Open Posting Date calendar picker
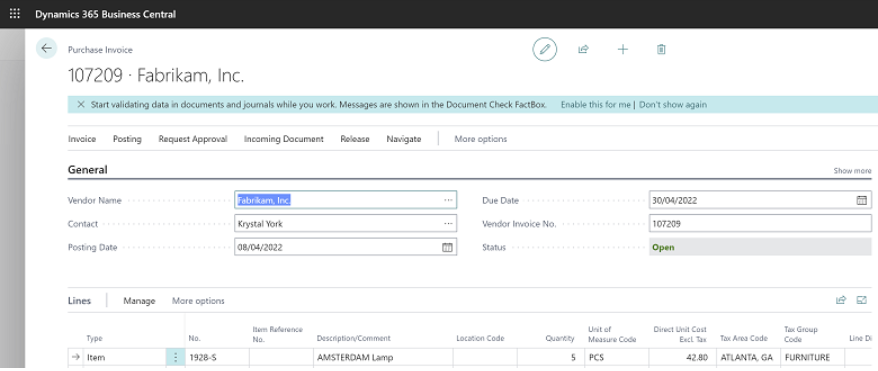878x371 pixels. [x=447, y=247]
